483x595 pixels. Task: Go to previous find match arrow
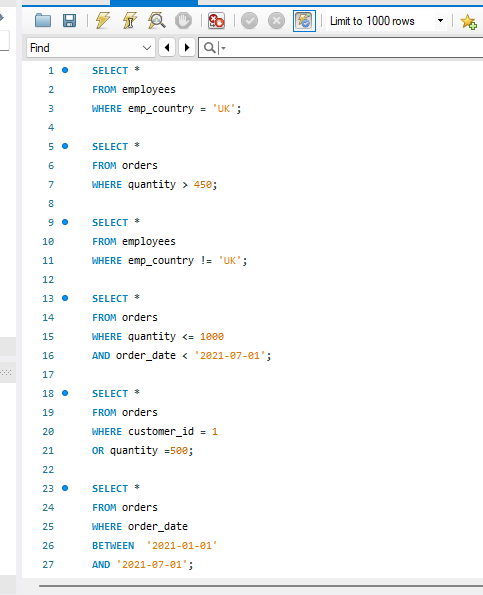pyautogui.click(x=167, y=48)
